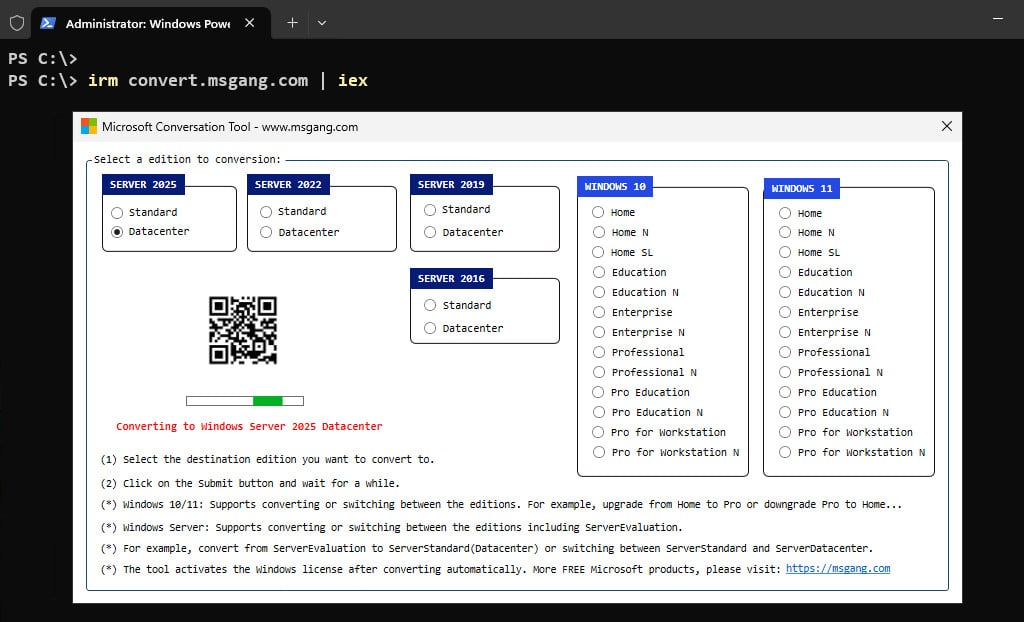Click the 'Select a edition to conversion' label
This screenshot has width=1024, height=622.
point(187,159)
